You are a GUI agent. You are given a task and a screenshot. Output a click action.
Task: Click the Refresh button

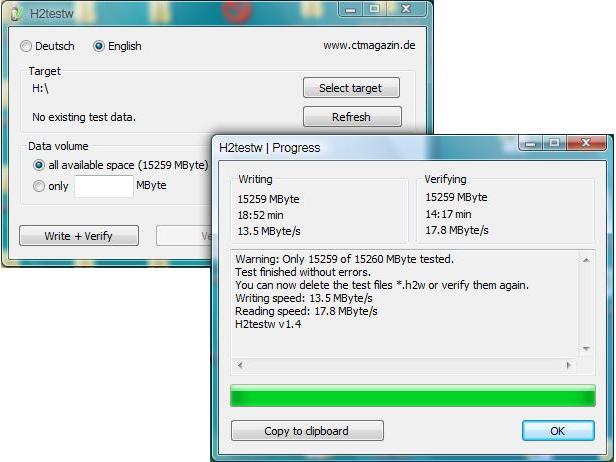coord(352,117)
